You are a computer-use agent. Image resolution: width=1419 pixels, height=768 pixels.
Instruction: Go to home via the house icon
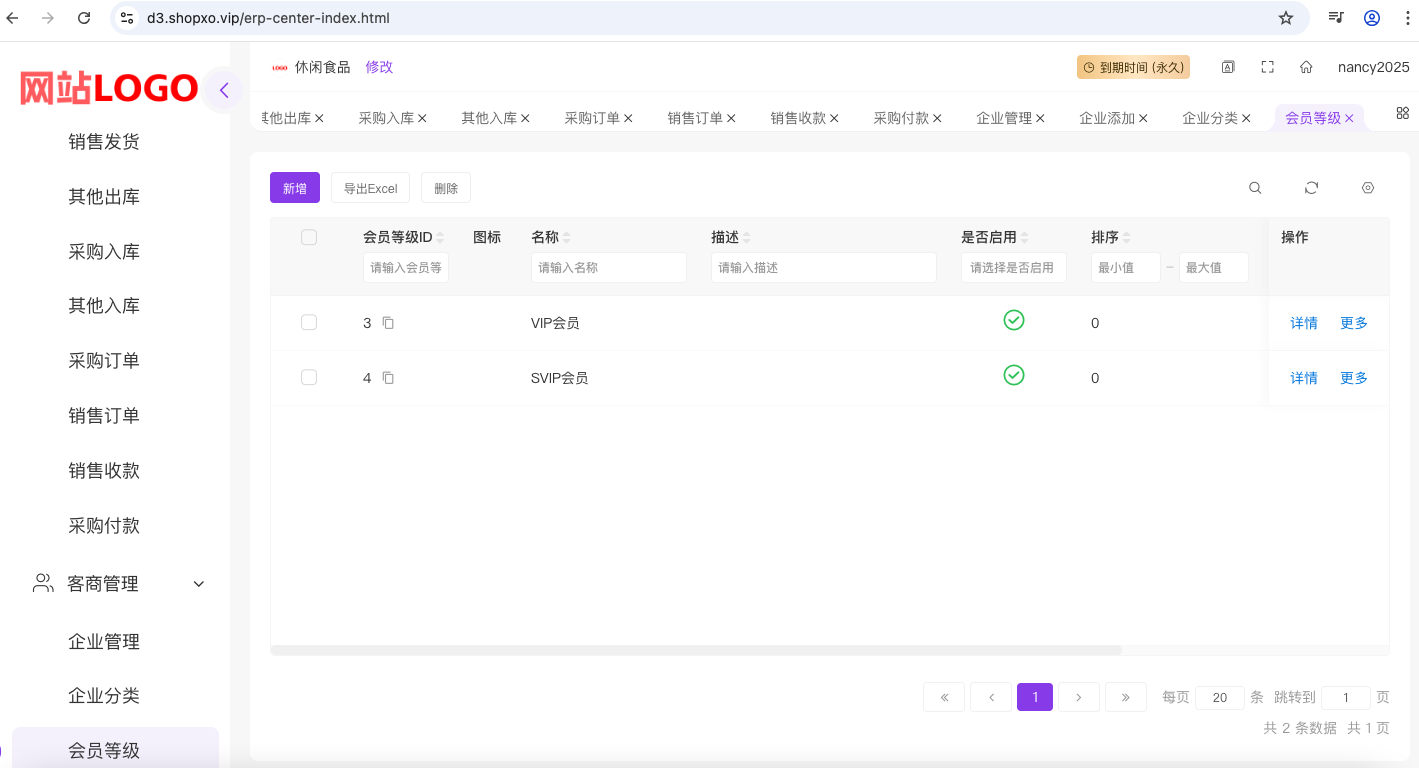click(x=1306, y=67)
